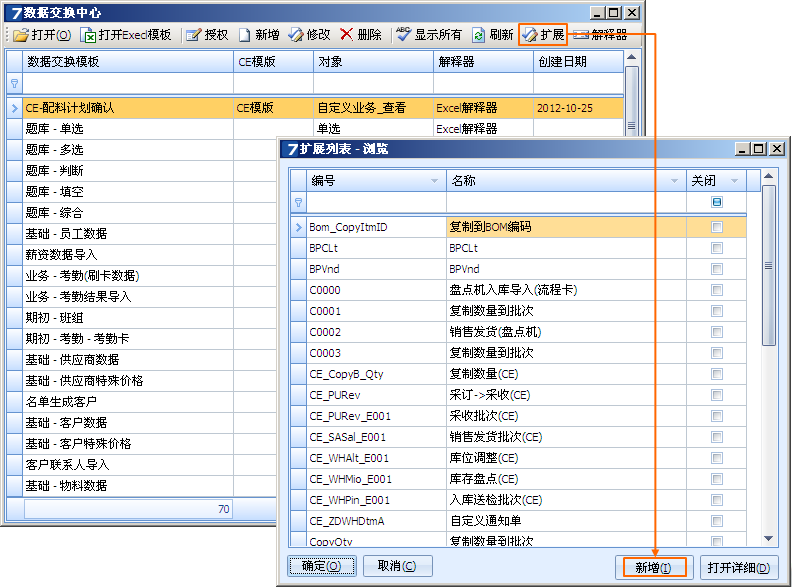The height and width of the screenshot is (587, 792).
Task: Open the 编号 column filter dropdown
Action: 435,181
